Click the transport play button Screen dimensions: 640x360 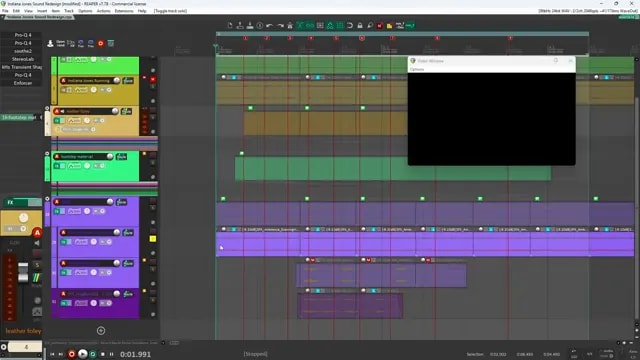[82, 354]
